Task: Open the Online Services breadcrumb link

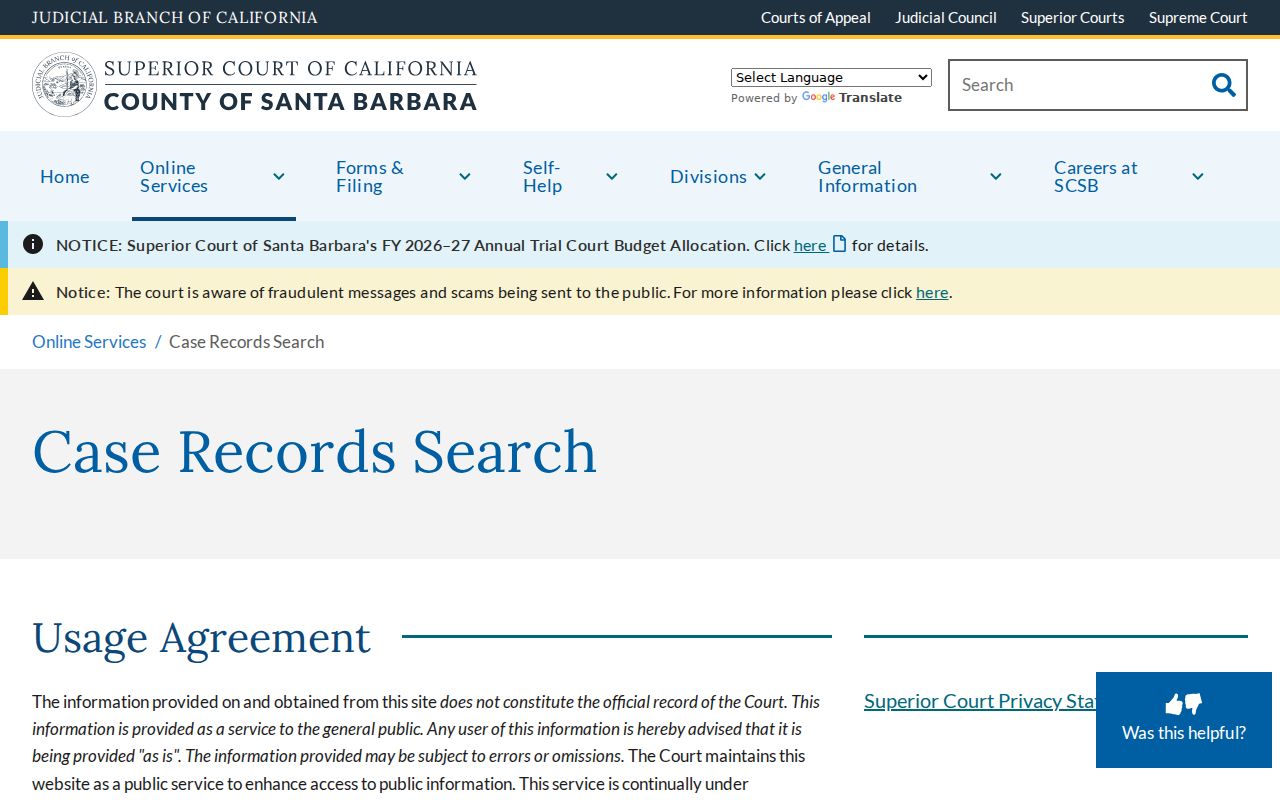Action: [x=89, y=341]
